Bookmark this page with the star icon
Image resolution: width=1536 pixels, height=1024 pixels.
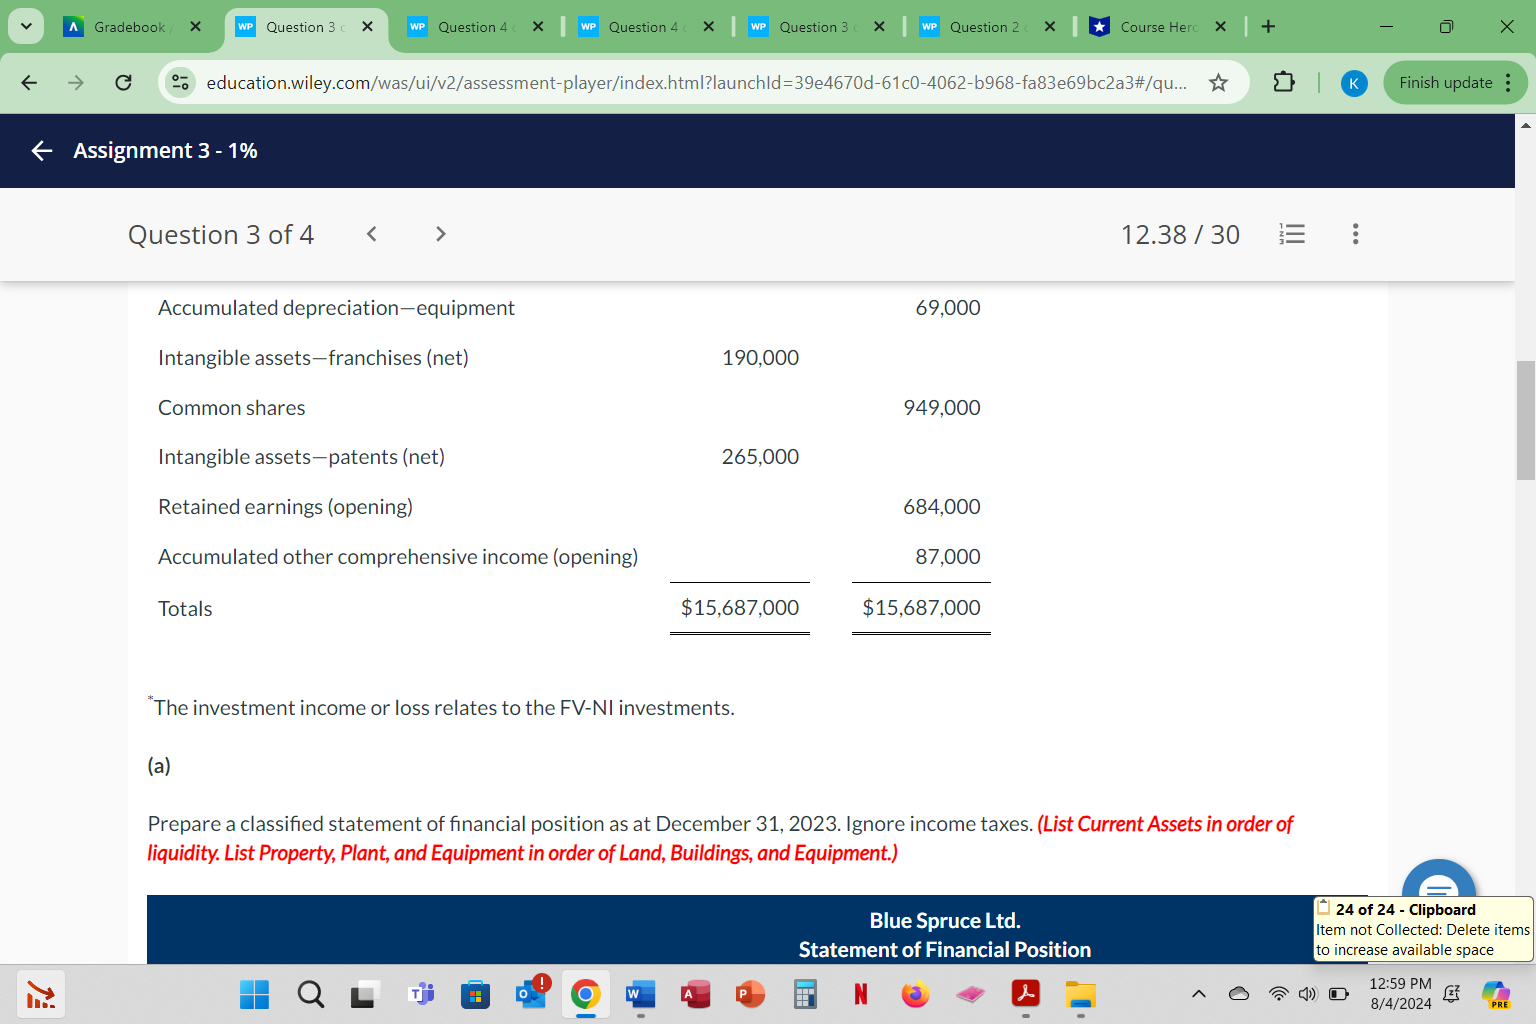(1219, 84)
